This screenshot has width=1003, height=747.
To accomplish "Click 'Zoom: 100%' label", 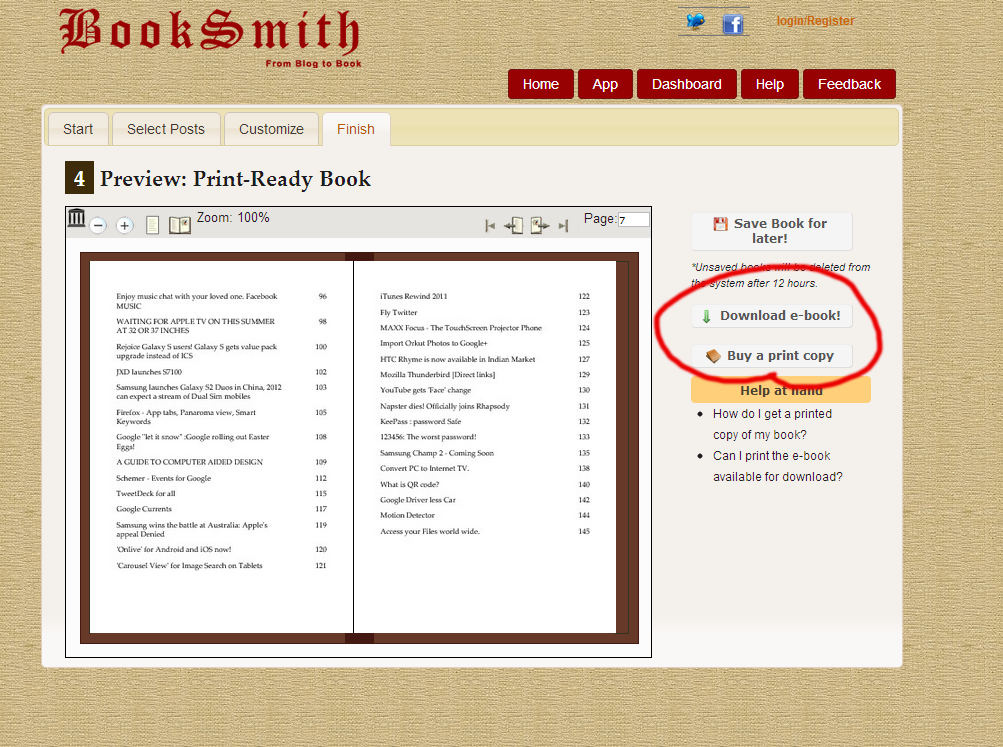I will pyautogui.click(x=233, y=217).
